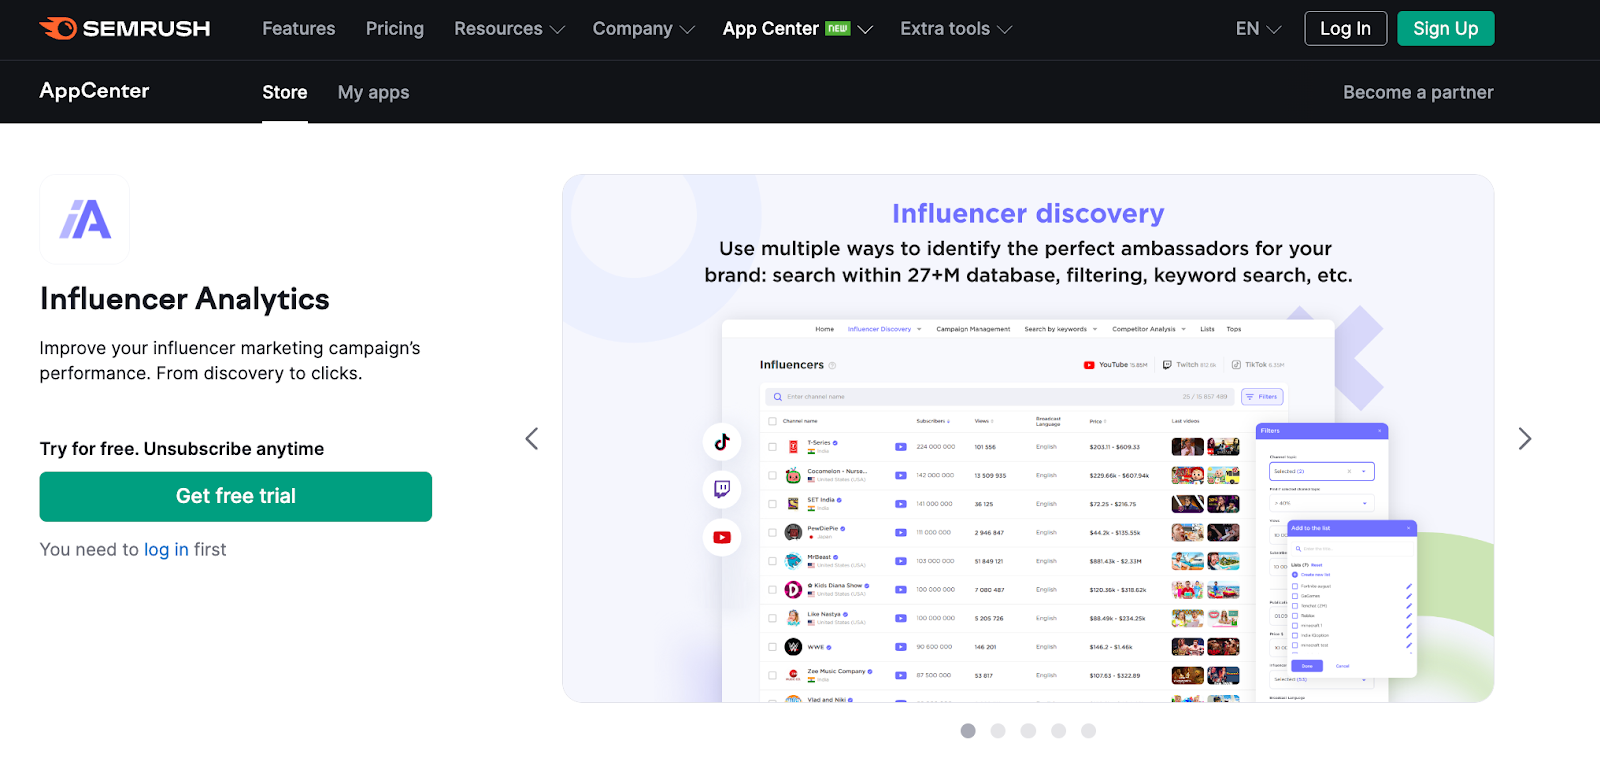Image resolution: width=1600 pixels, height=784 pixels.
Task: Open the App Center dropdown
Action: (798, 29)
